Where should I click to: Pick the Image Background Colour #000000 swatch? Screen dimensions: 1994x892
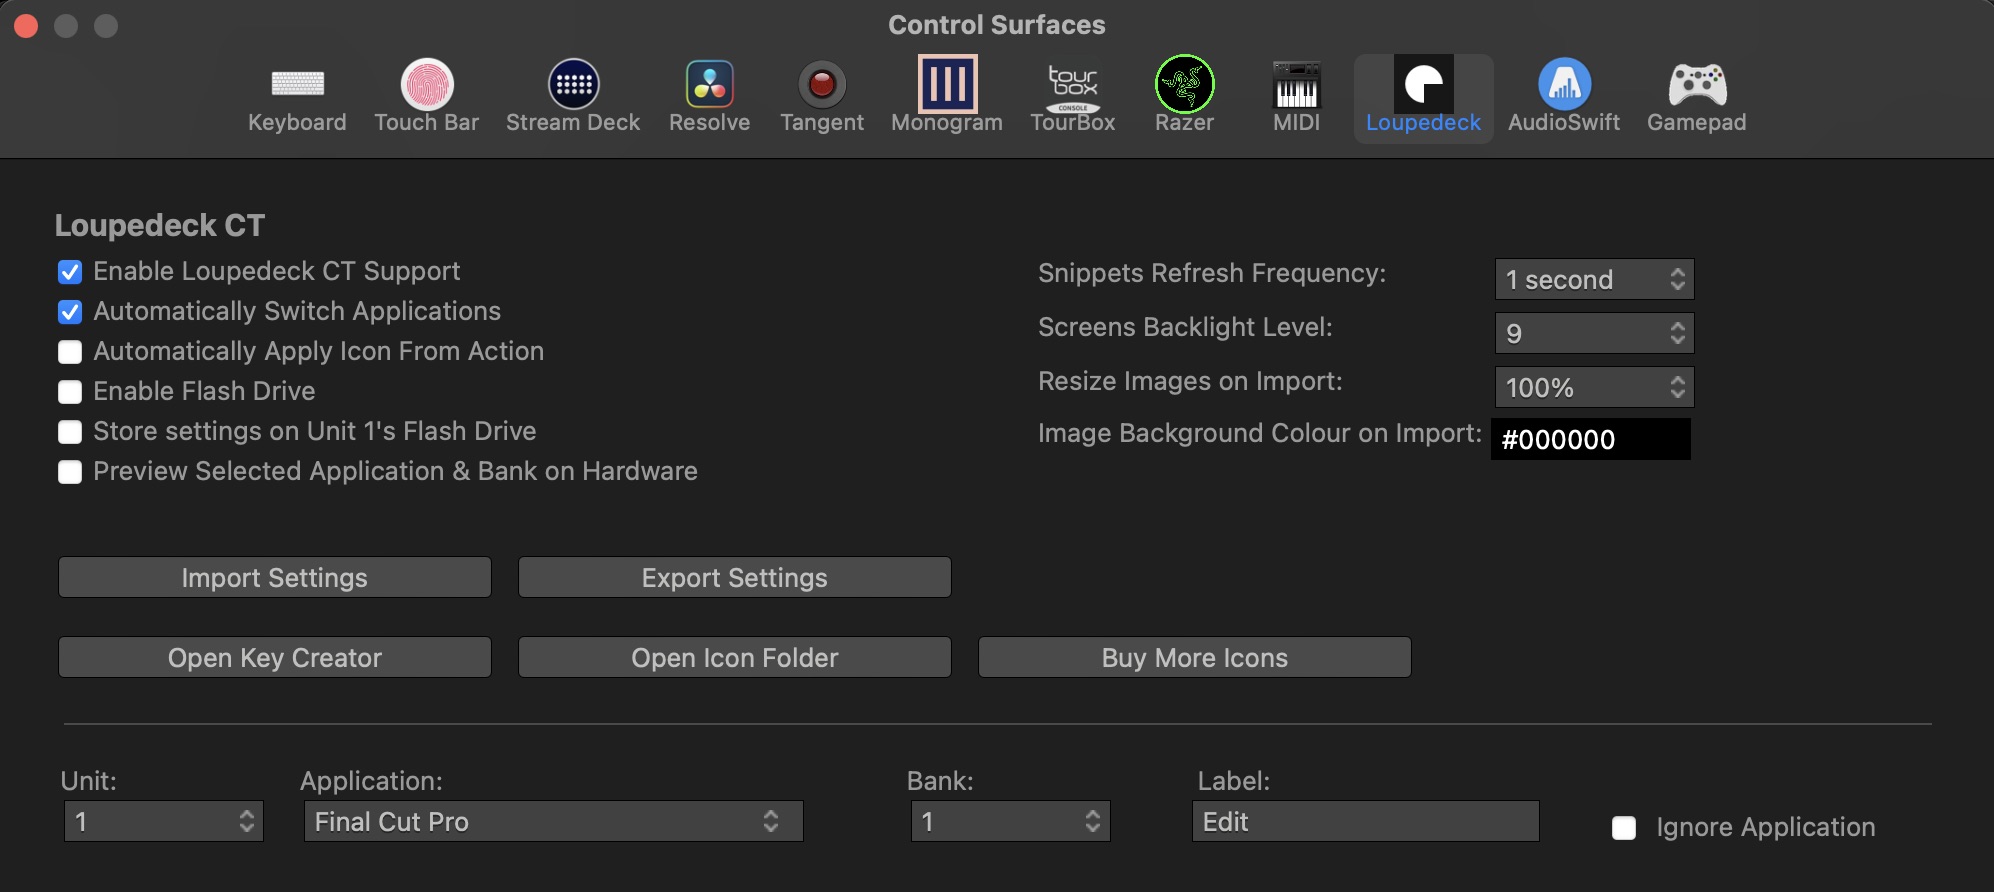tap(1591, 439)
